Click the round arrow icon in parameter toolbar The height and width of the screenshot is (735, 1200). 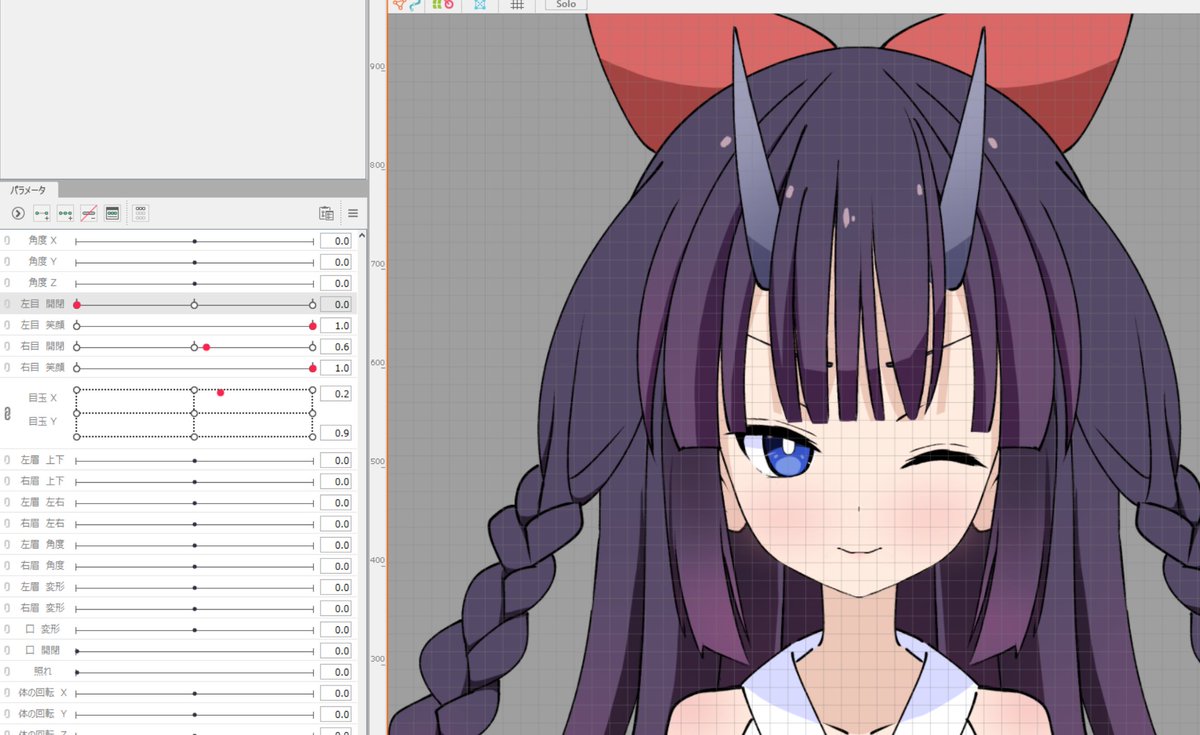point(18,213)
